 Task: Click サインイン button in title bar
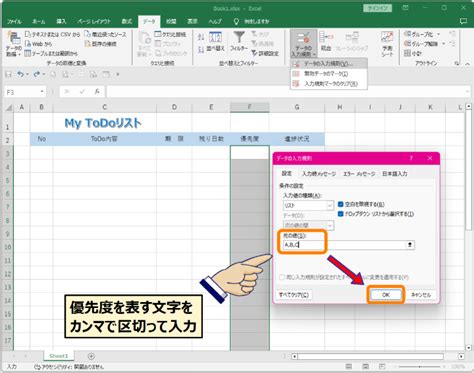point(377,8)
